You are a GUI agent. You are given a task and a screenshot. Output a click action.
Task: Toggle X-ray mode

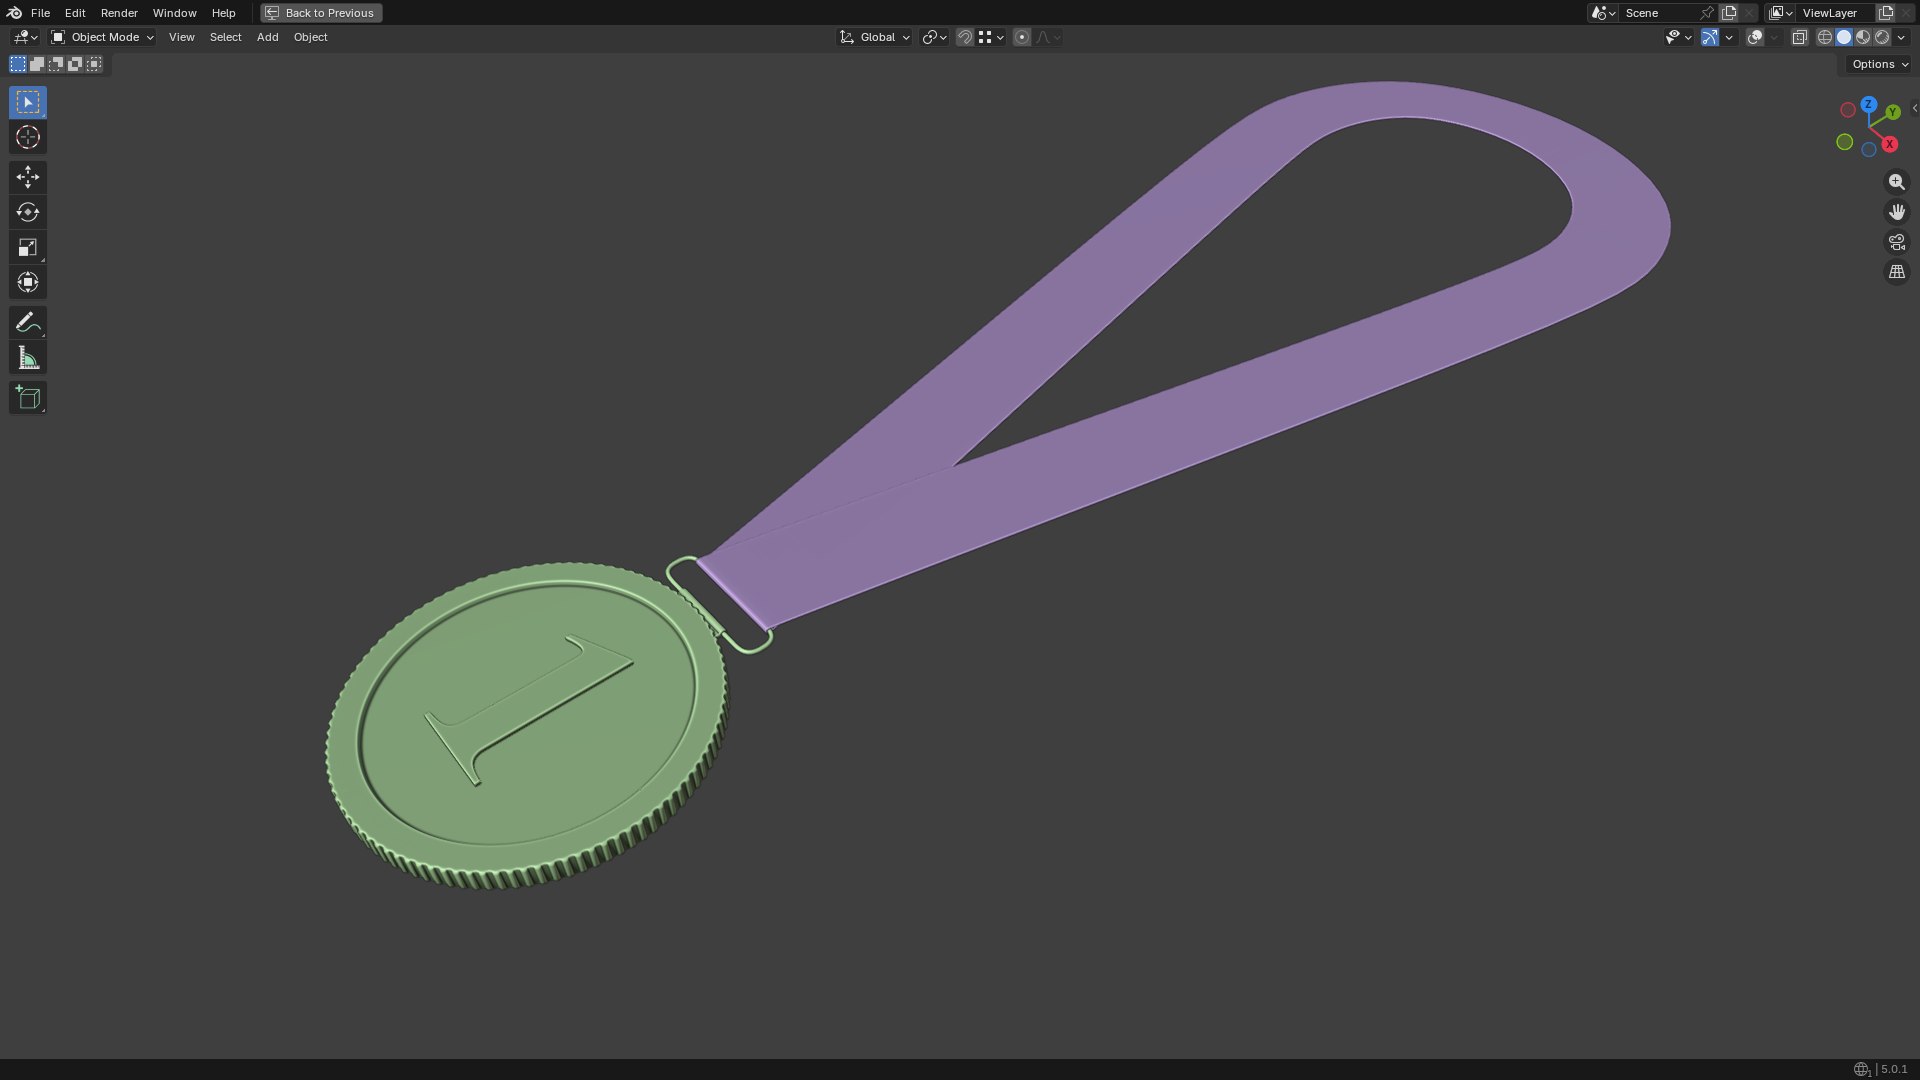point(1799,37)
